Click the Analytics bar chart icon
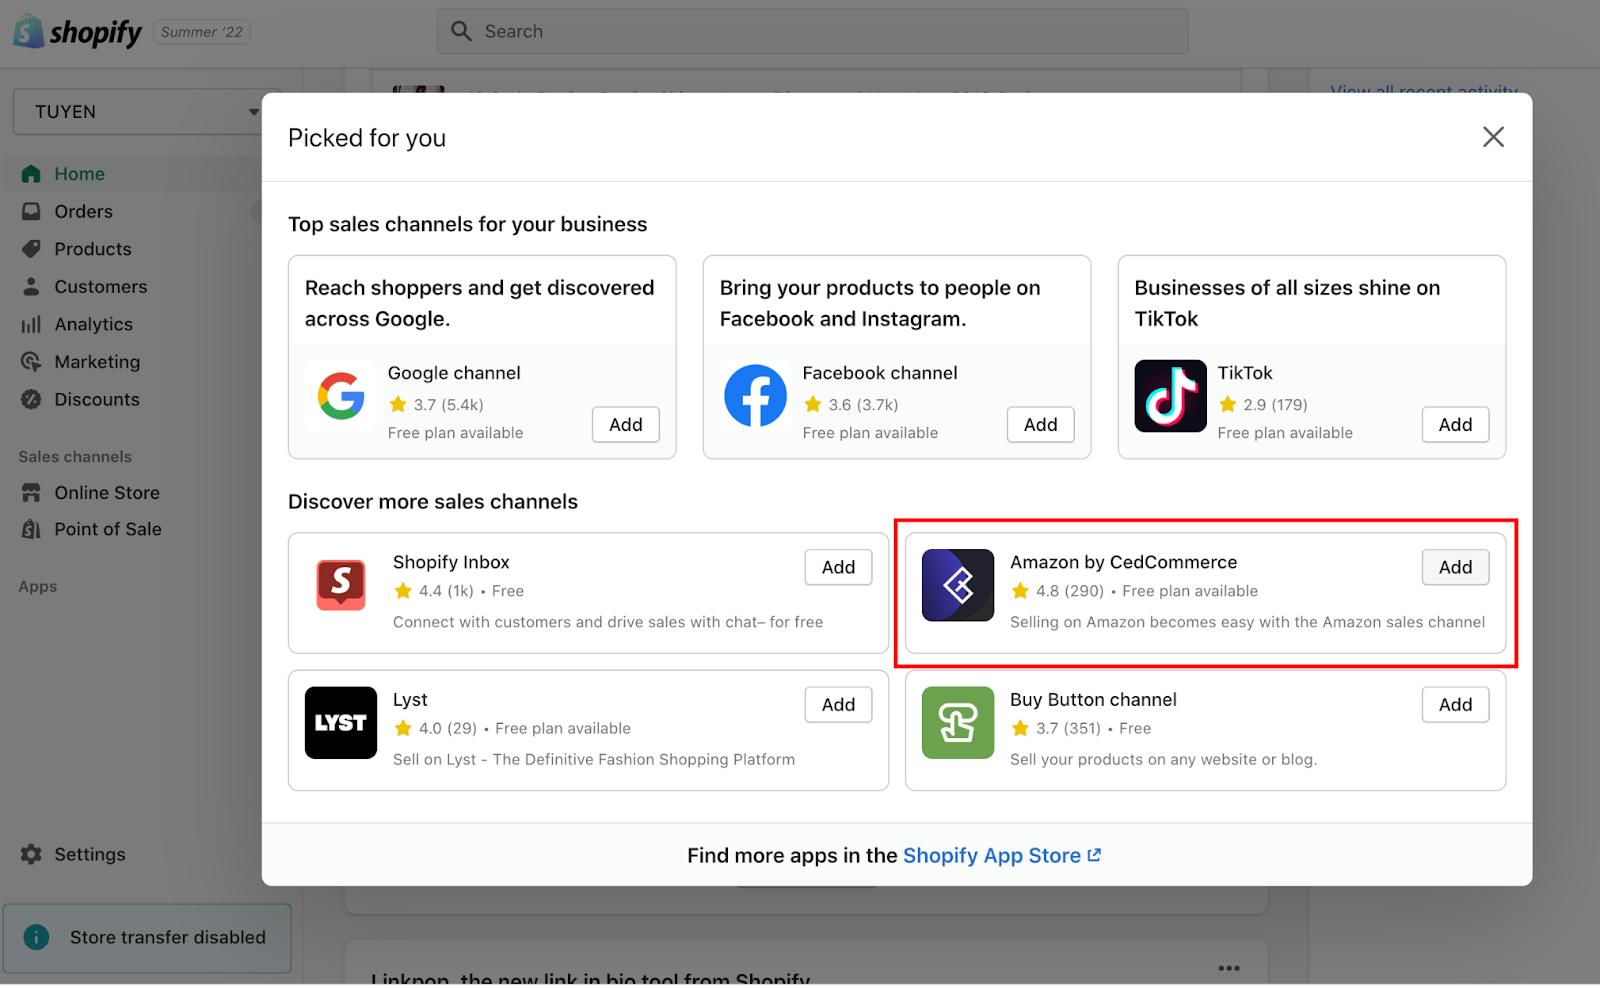Screen dimensions: 1600x988 31,324
